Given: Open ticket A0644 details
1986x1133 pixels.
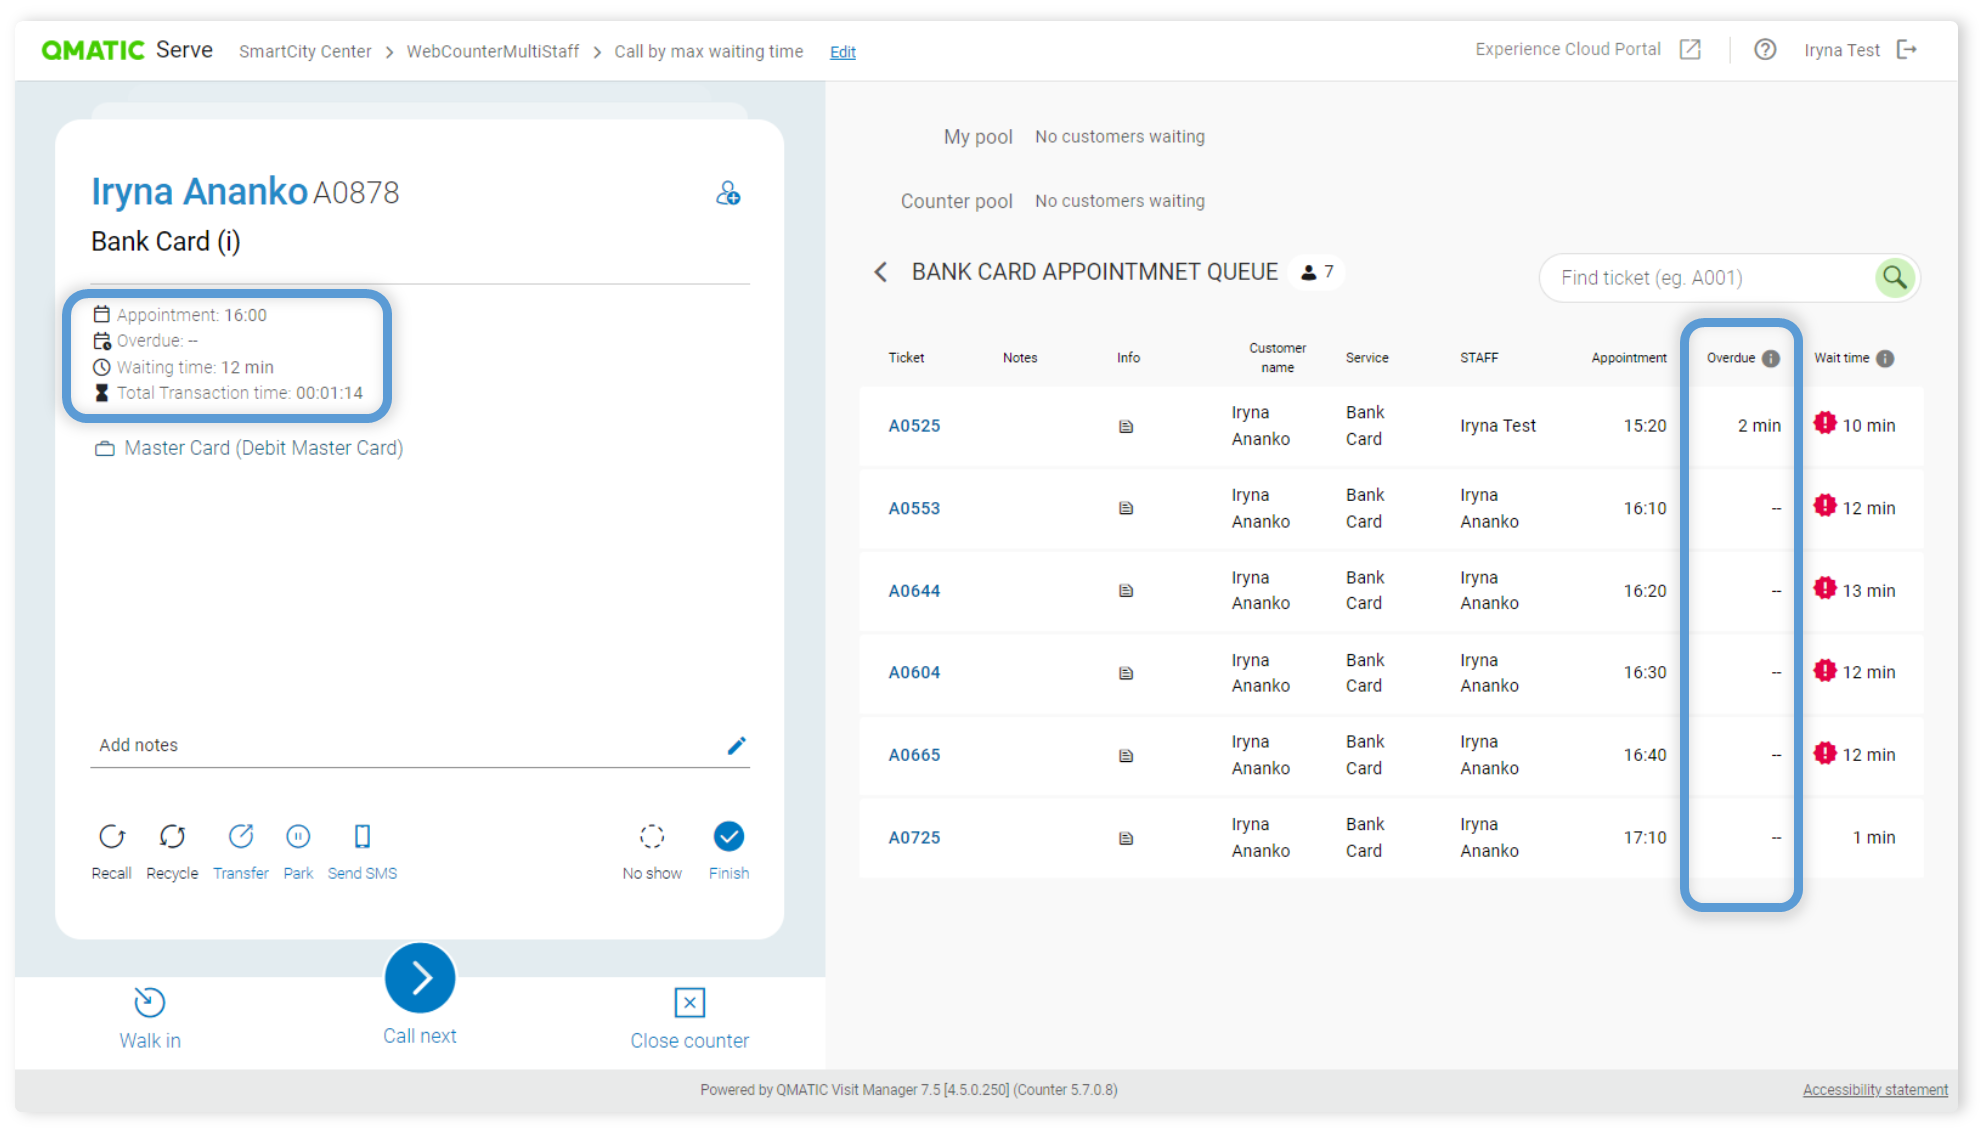Looking at the screenshot, I should coord(914,590).
